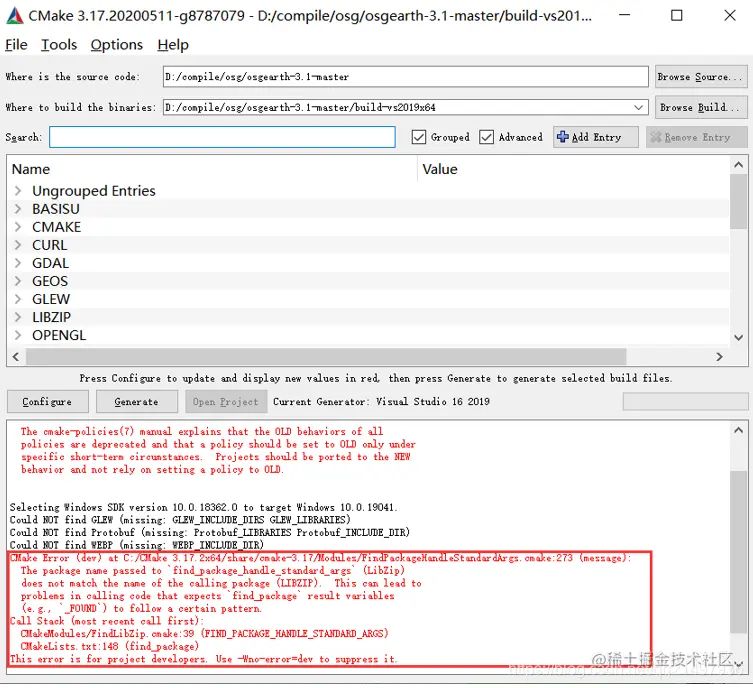Click the Value column header
753x688 pixels.
440,169
